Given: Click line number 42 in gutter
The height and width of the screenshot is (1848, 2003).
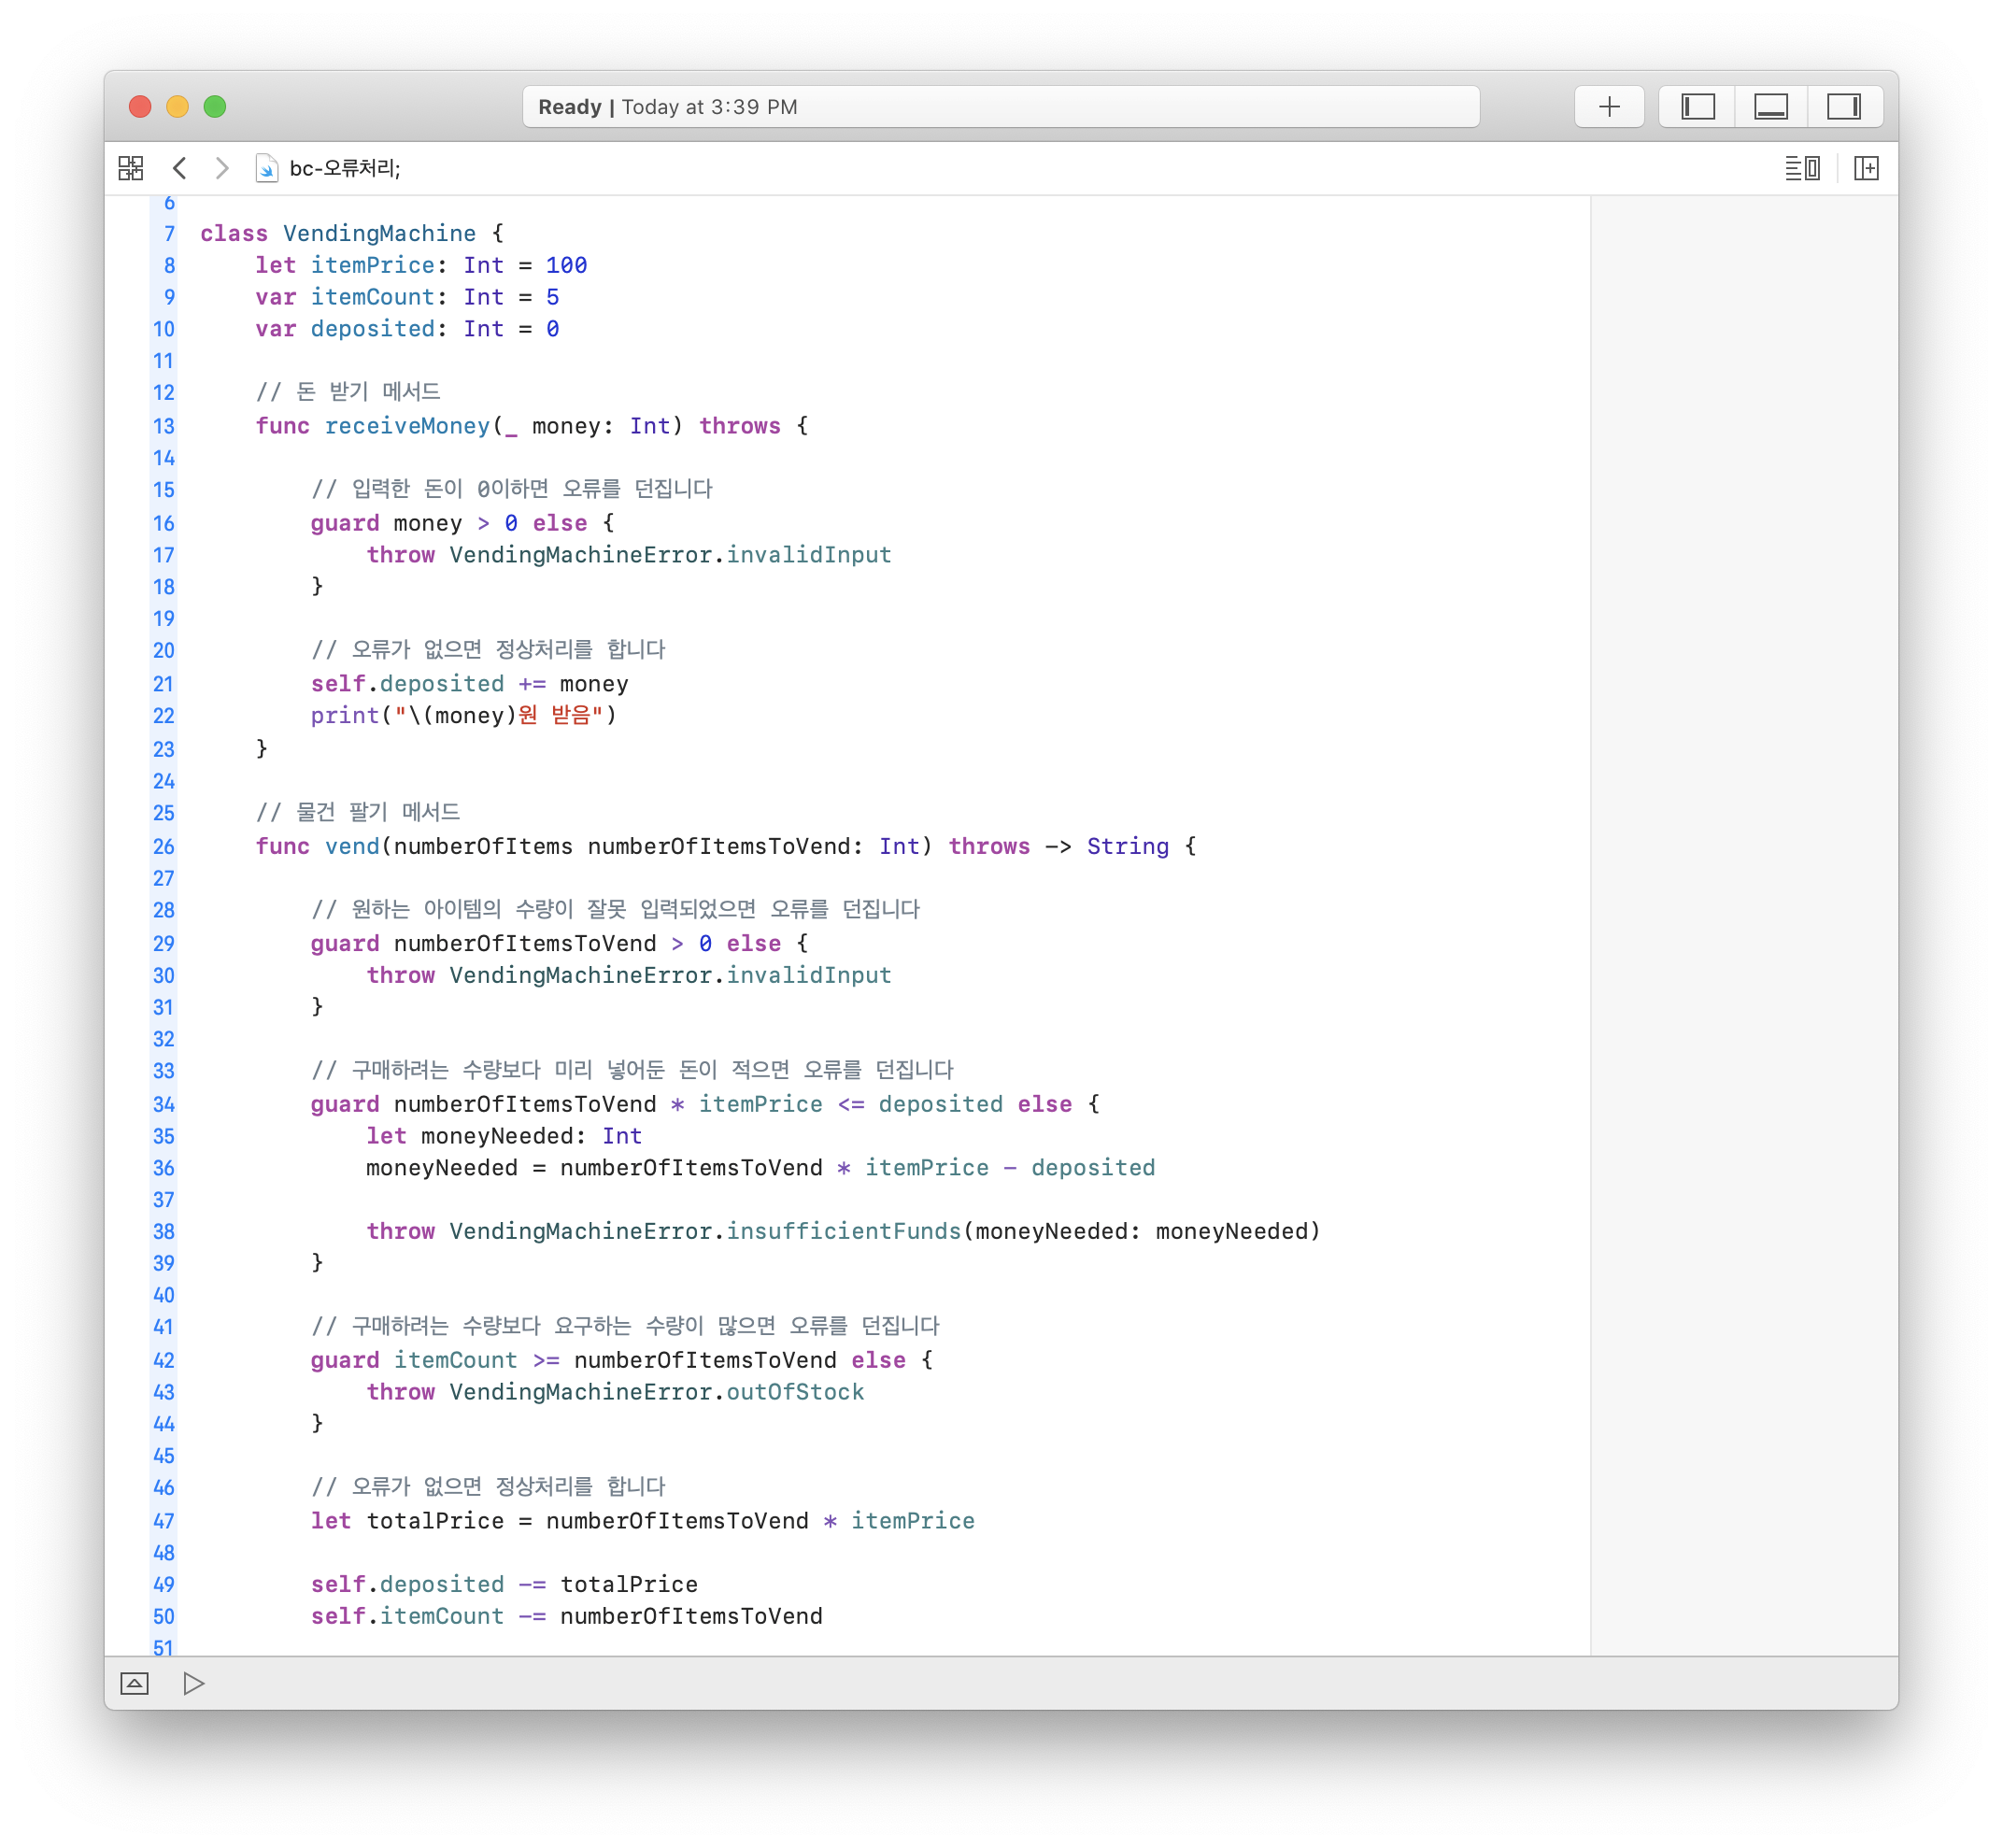Looking at the screenshot, I should (164, 1360).
